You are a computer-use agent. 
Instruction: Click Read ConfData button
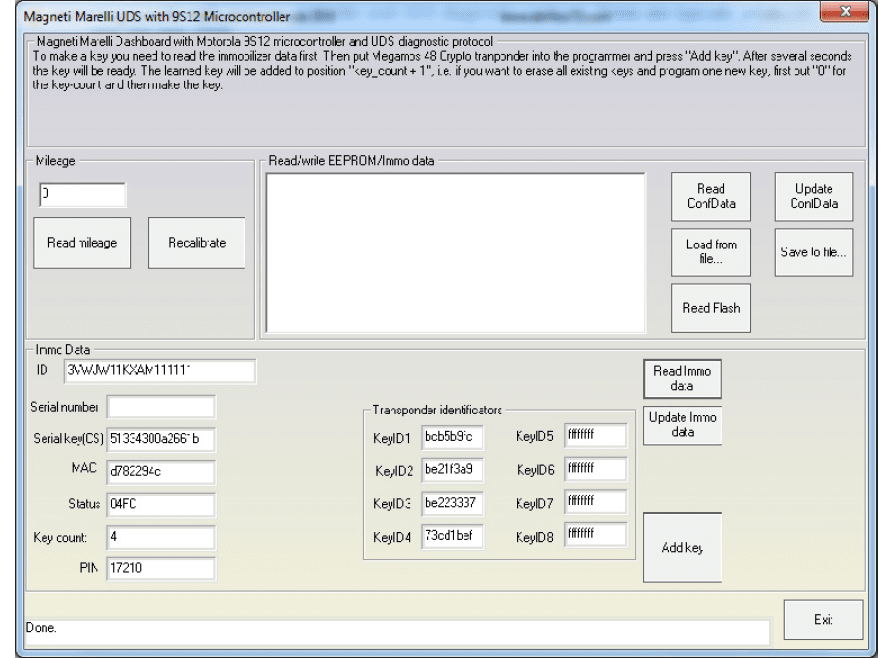(x=710, y=196)
